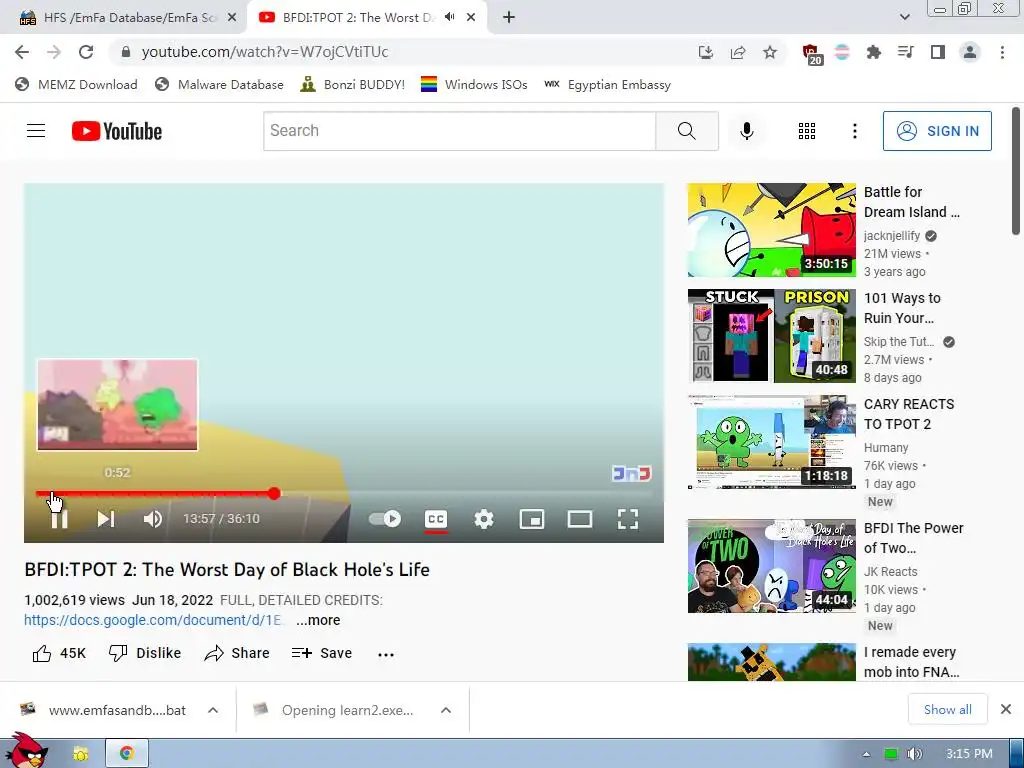The width and height of the screenshot is (1024, 768).
Task: Click Show all downloads
Action: click(x=948, y=710)
